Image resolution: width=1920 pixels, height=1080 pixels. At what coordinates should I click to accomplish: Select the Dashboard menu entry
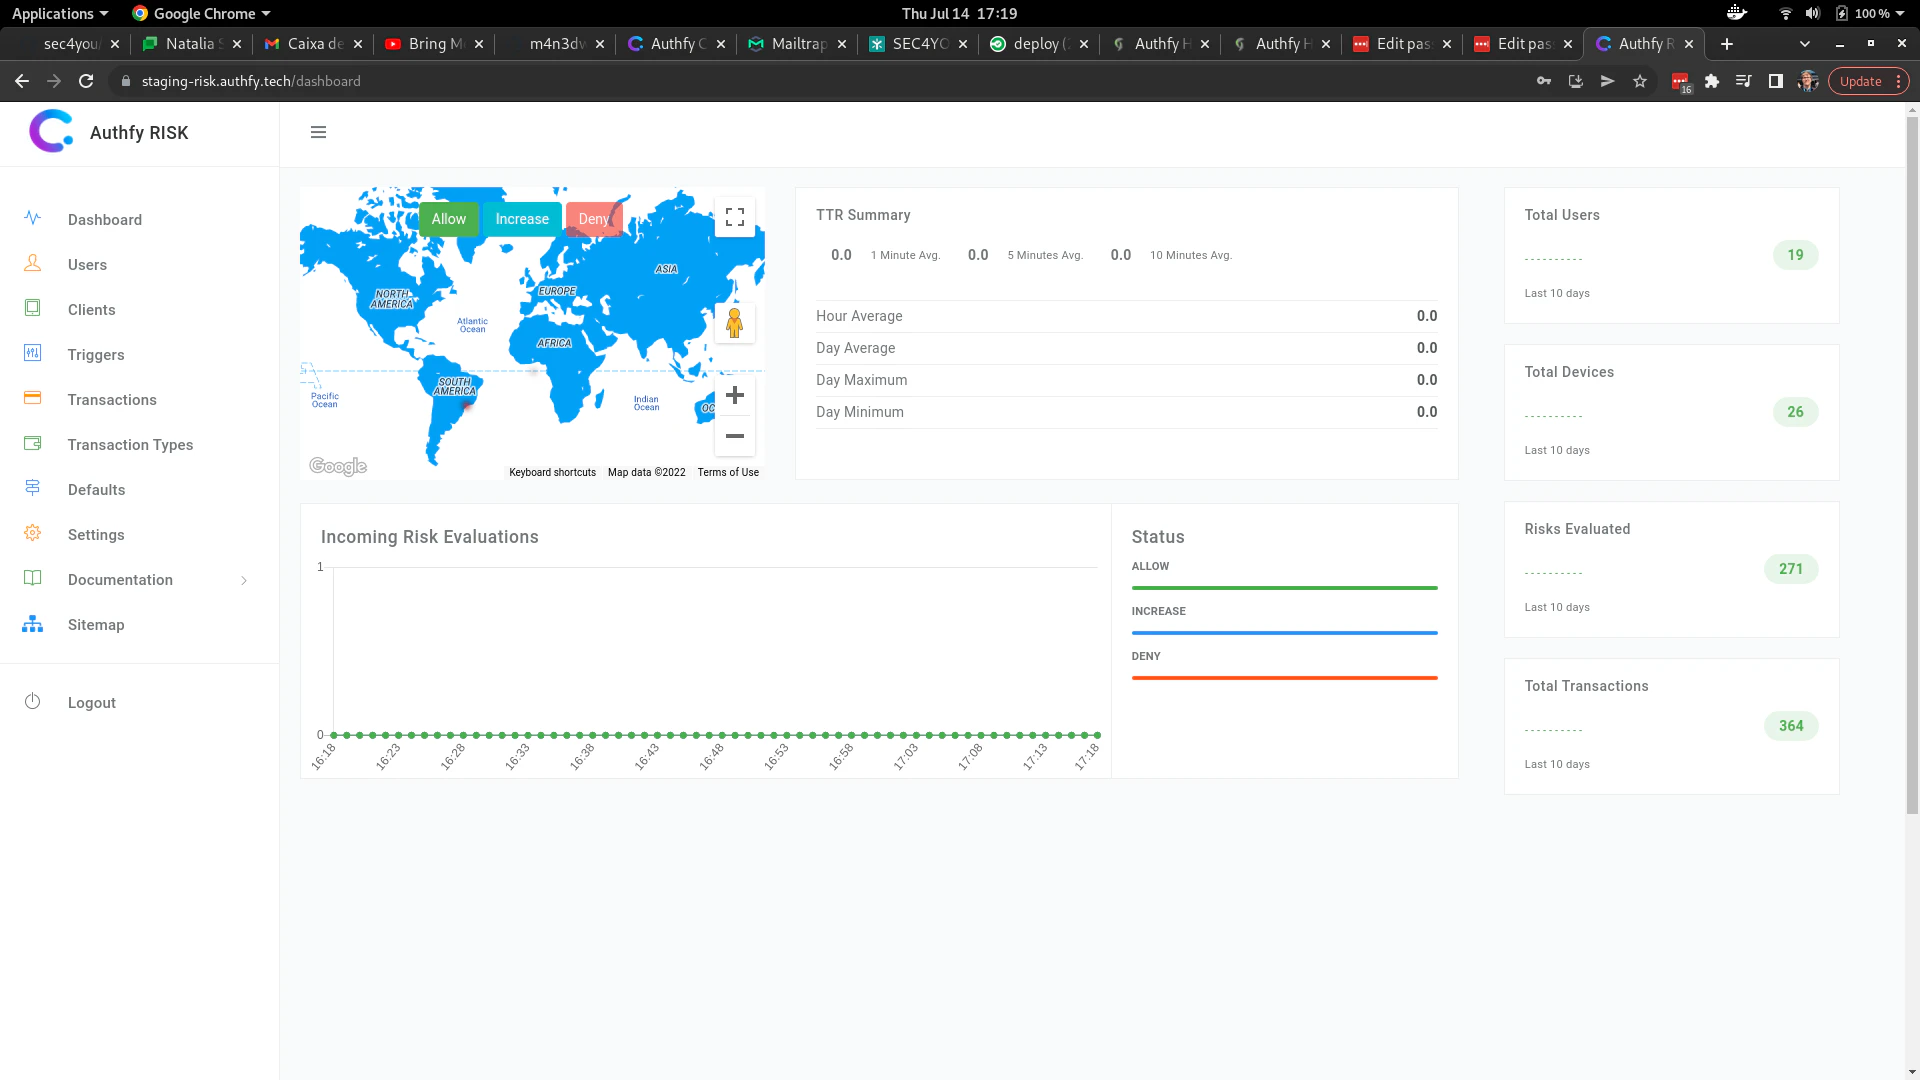103,219
